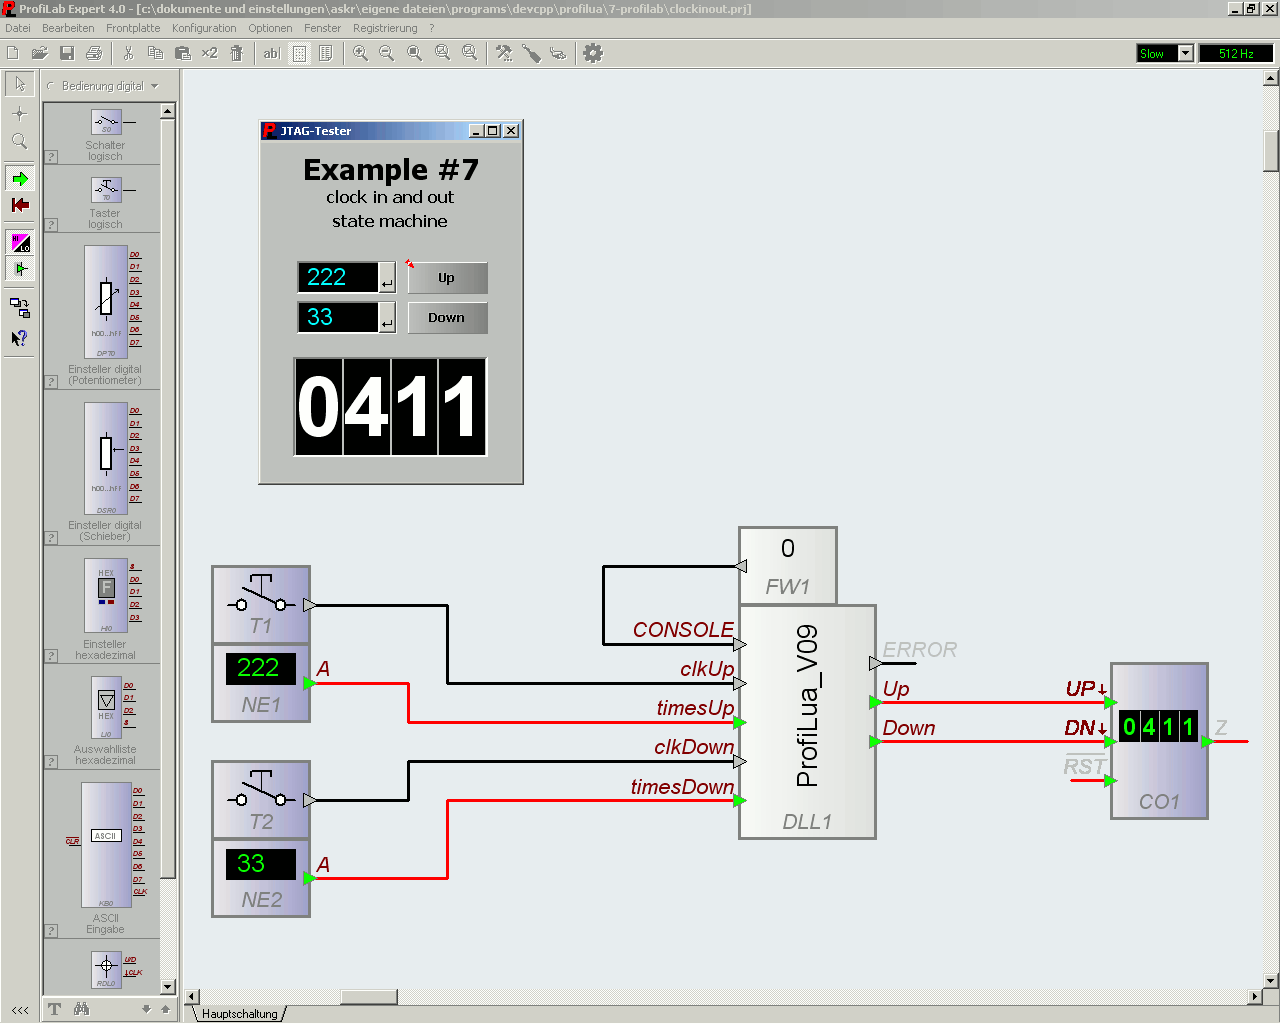Screen dimensions: 1280x1024
Task: Select the HI/LO logic level tool
Action: click(x=19, y=242)
